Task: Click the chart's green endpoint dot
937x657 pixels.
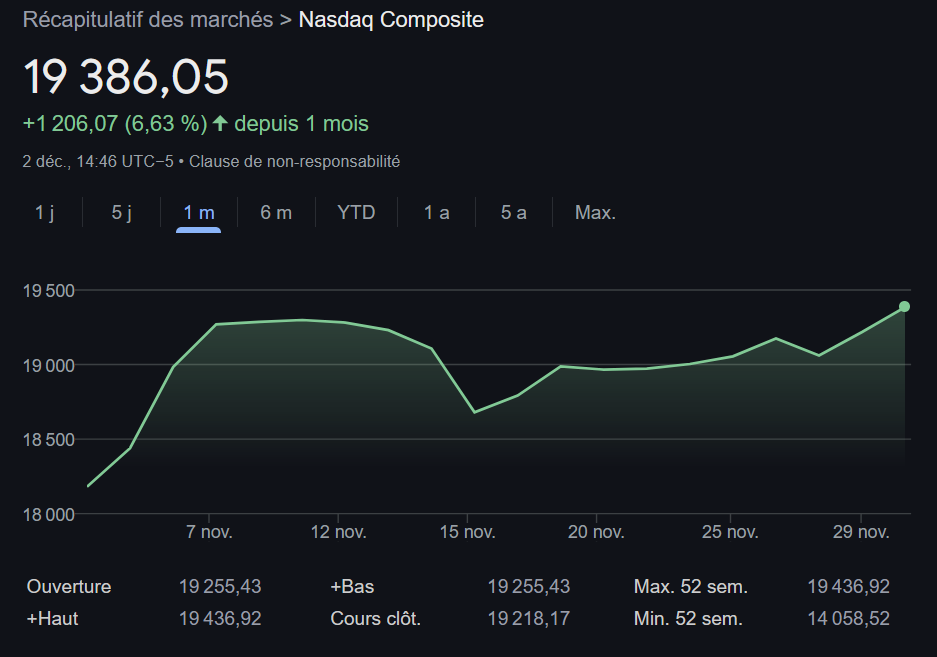Action: 904,307
